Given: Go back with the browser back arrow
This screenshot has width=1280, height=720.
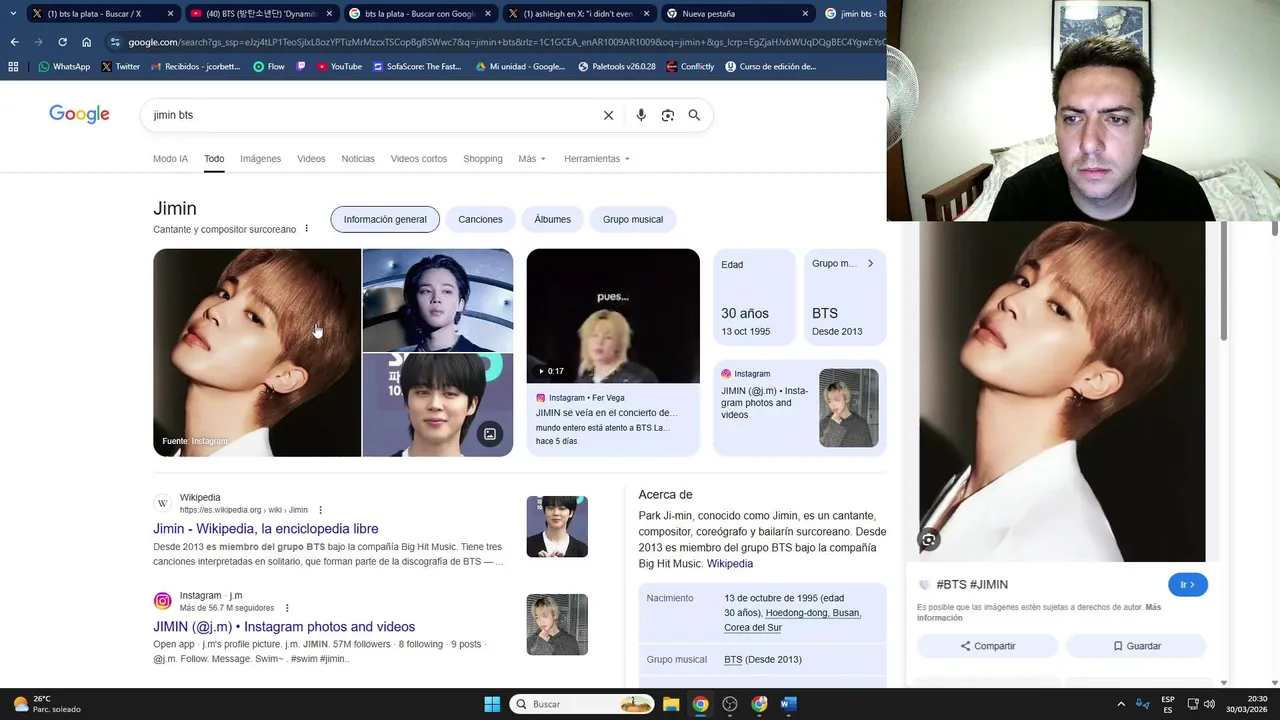Looking at the screenshot, I should [x=14, y=42].
